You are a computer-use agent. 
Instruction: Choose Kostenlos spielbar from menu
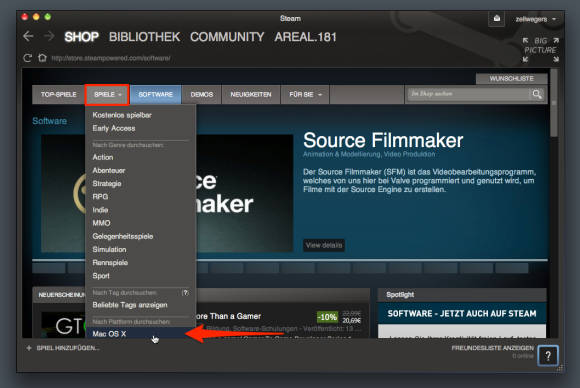click(x=122, y=115)
